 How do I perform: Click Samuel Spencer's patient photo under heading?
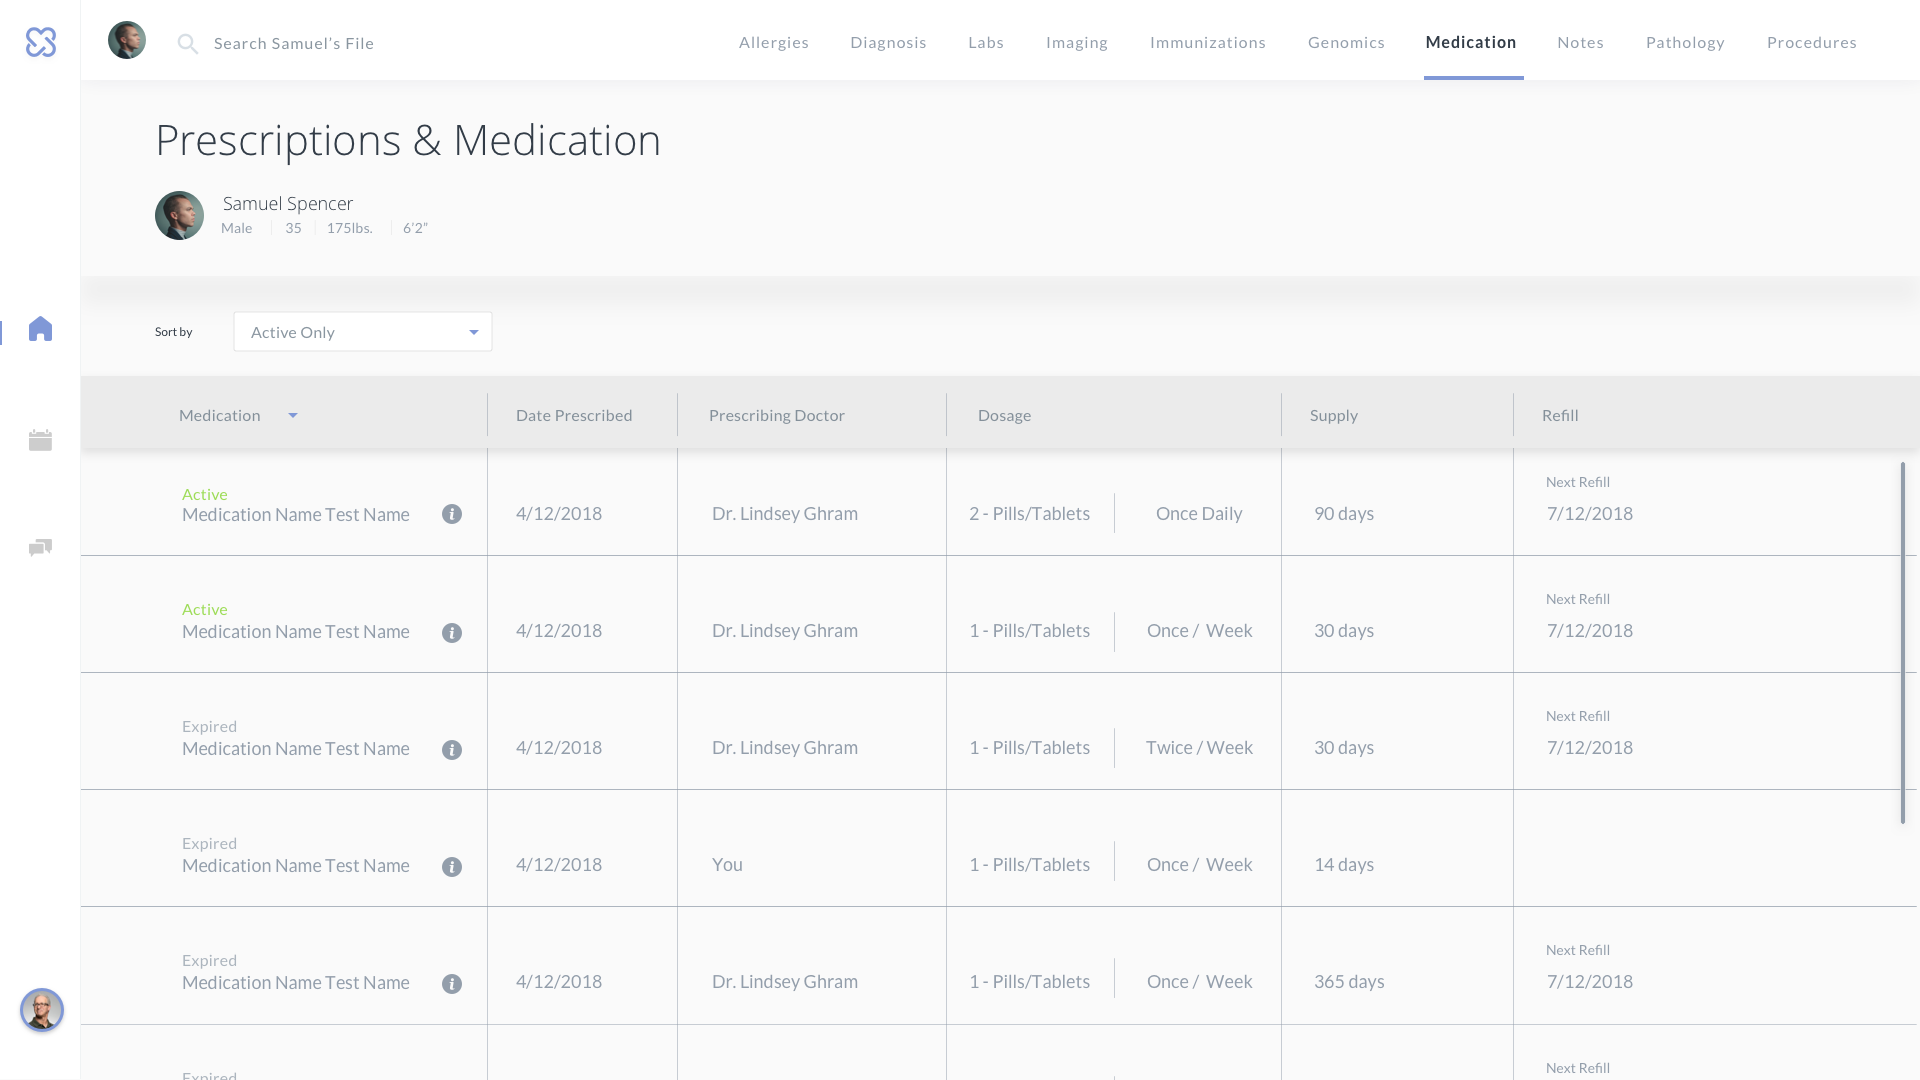[179, 215]
